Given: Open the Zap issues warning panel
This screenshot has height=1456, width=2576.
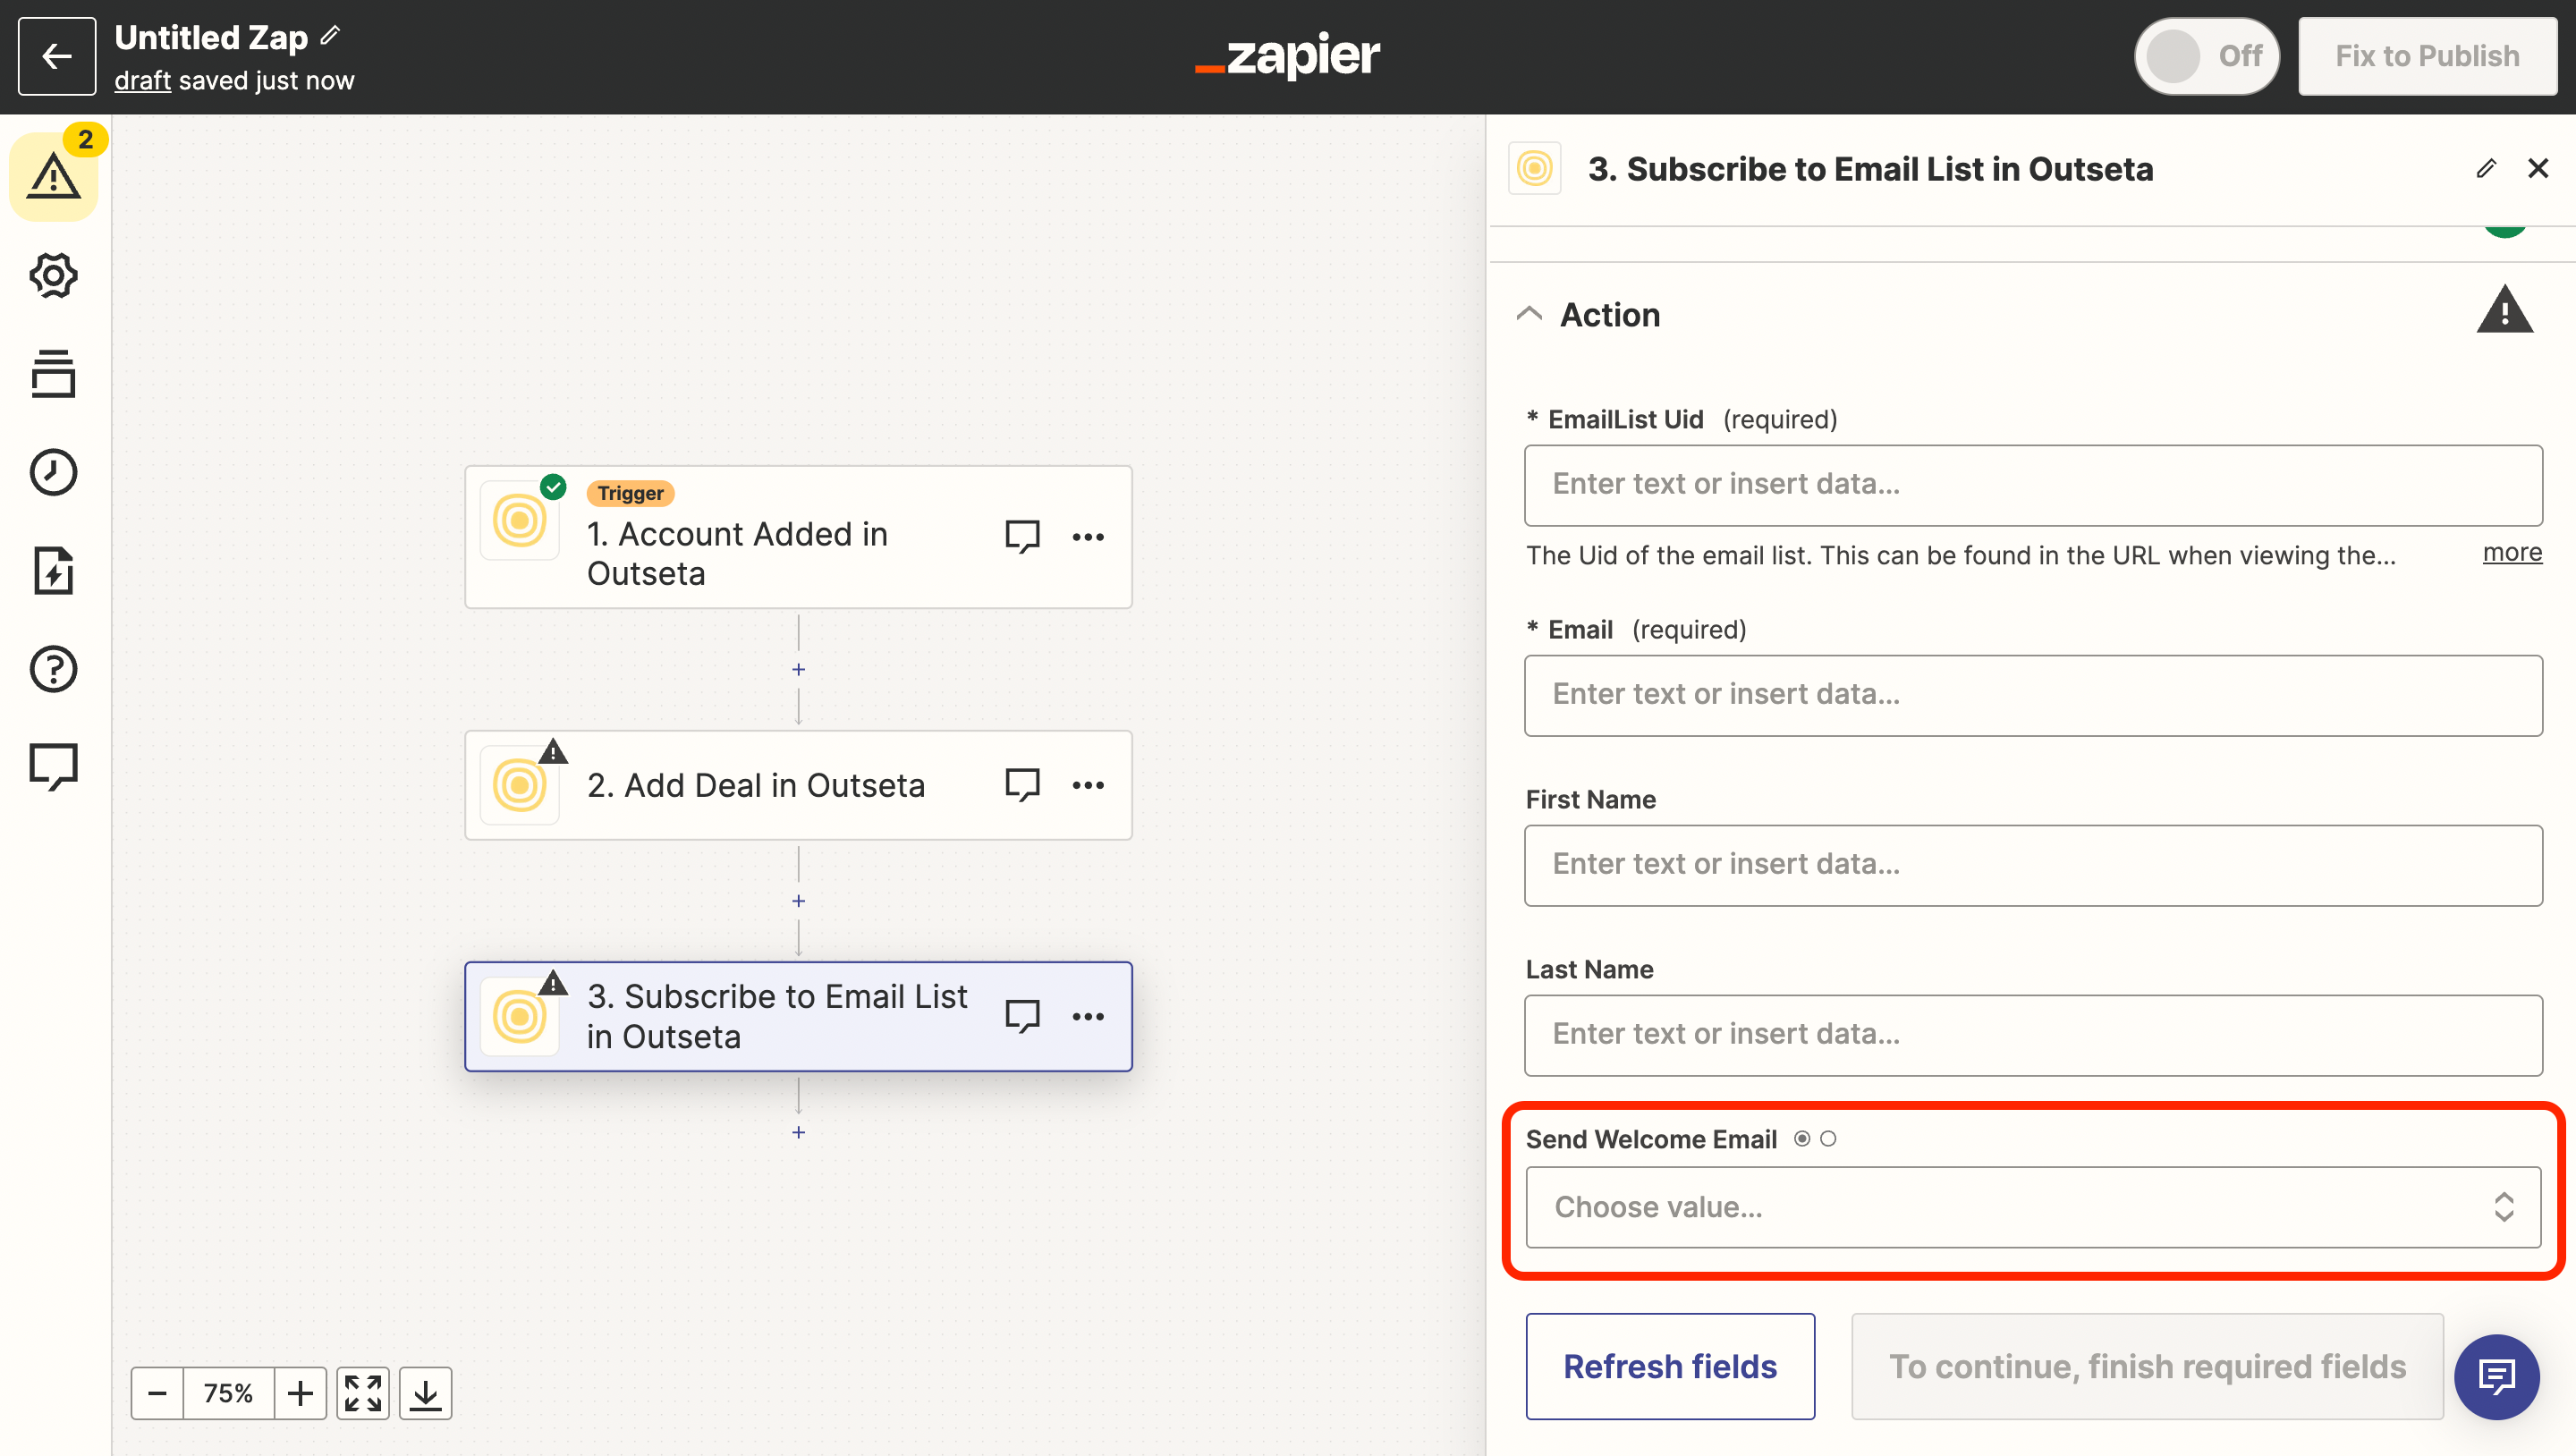Looking at the screenshot, I should pos(54,177).
